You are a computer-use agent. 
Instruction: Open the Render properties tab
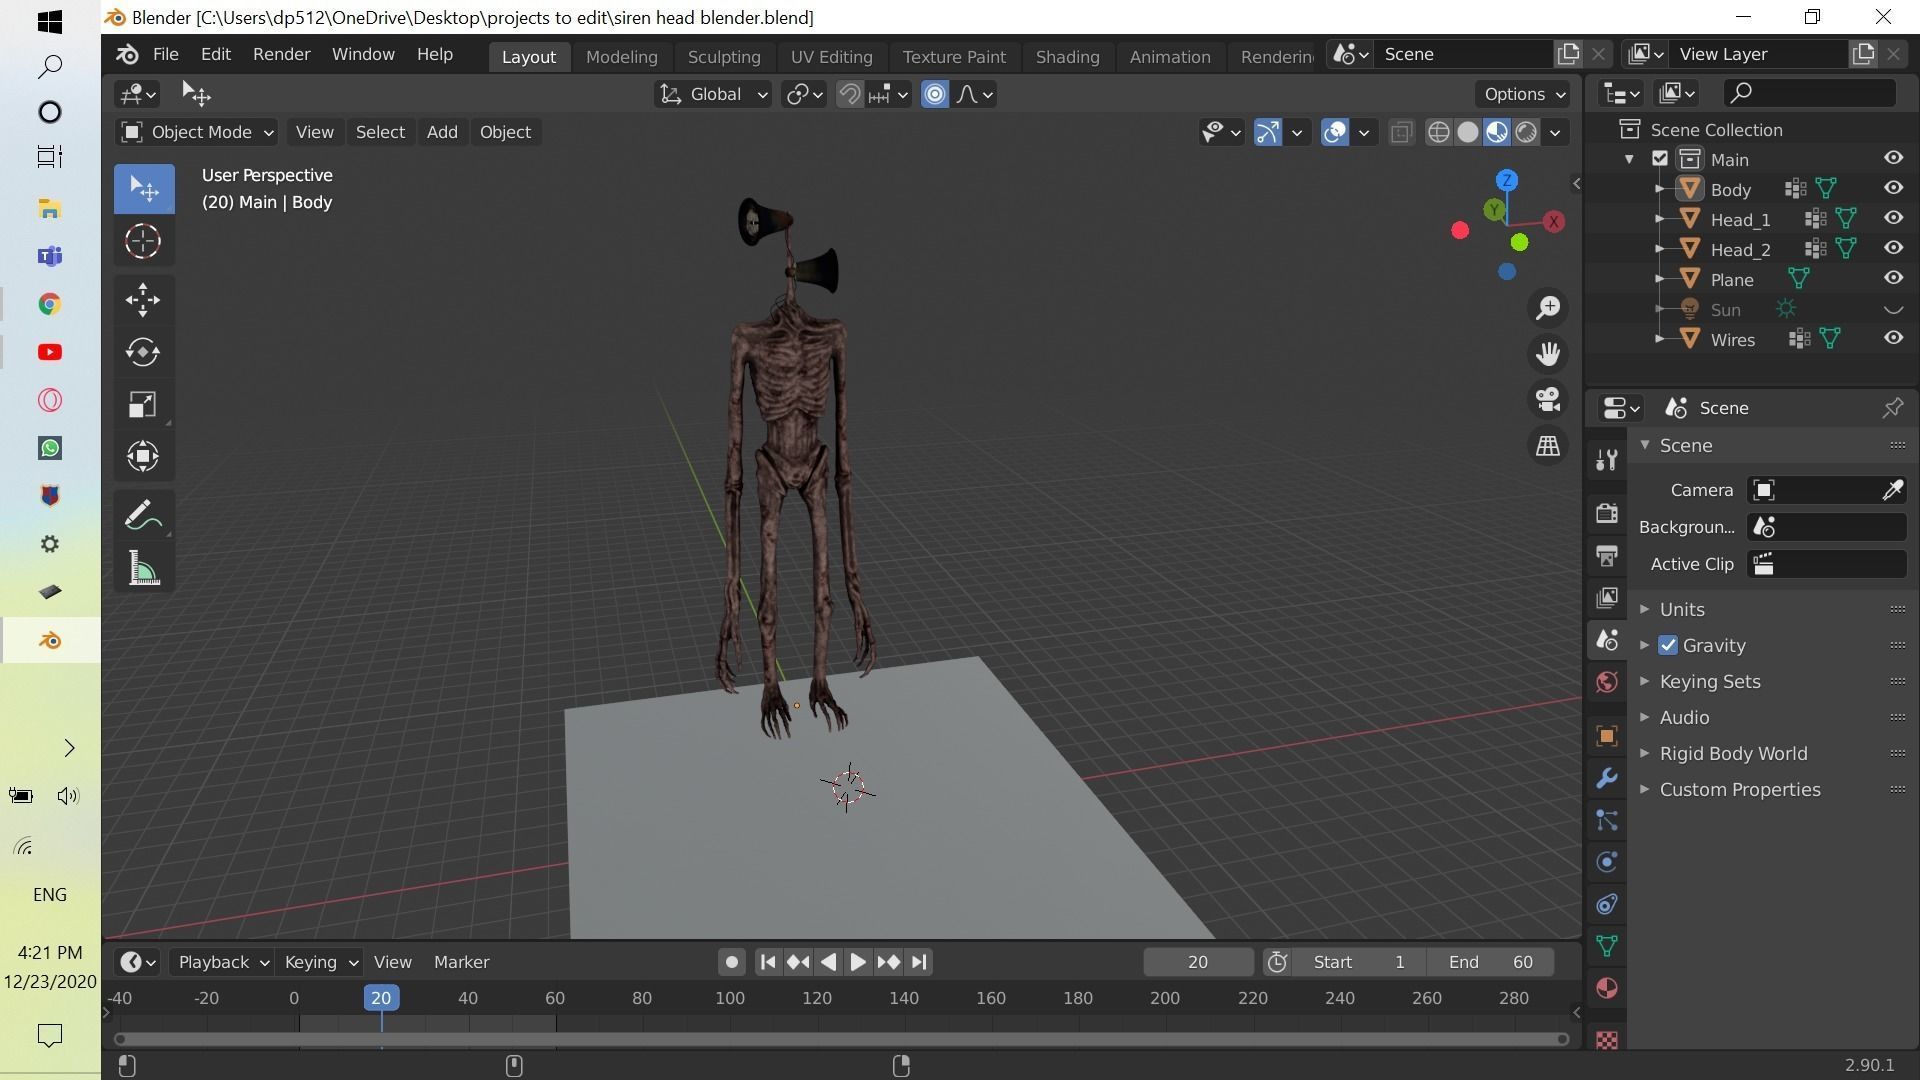point(1607,513)
